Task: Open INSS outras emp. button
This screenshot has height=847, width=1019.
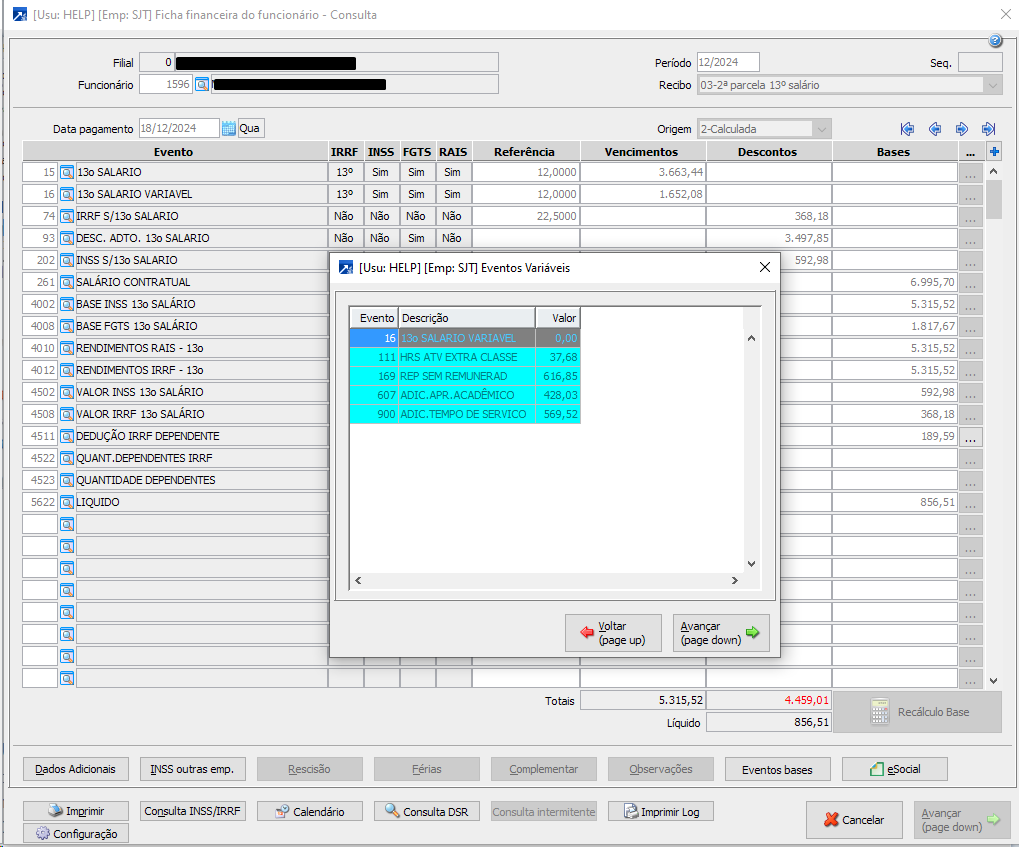Action: pos(192,769)
